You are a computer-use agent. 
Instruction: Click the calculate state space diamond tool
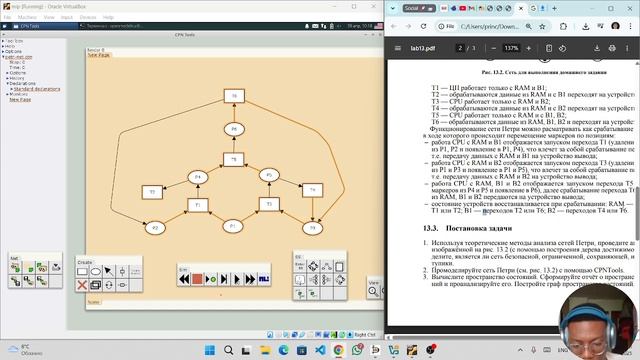pos(313,267)
